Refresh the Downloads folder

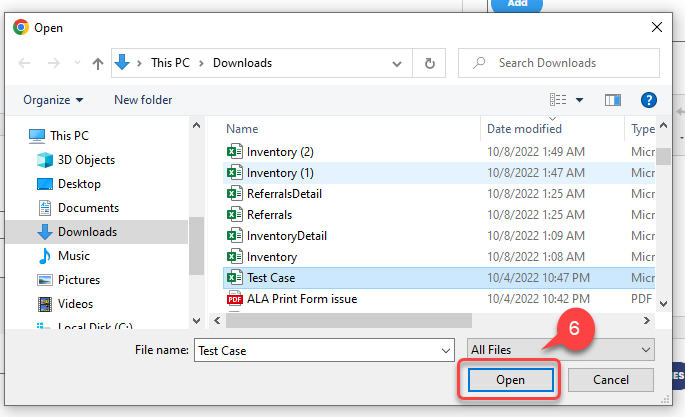[x=430, y=63]
